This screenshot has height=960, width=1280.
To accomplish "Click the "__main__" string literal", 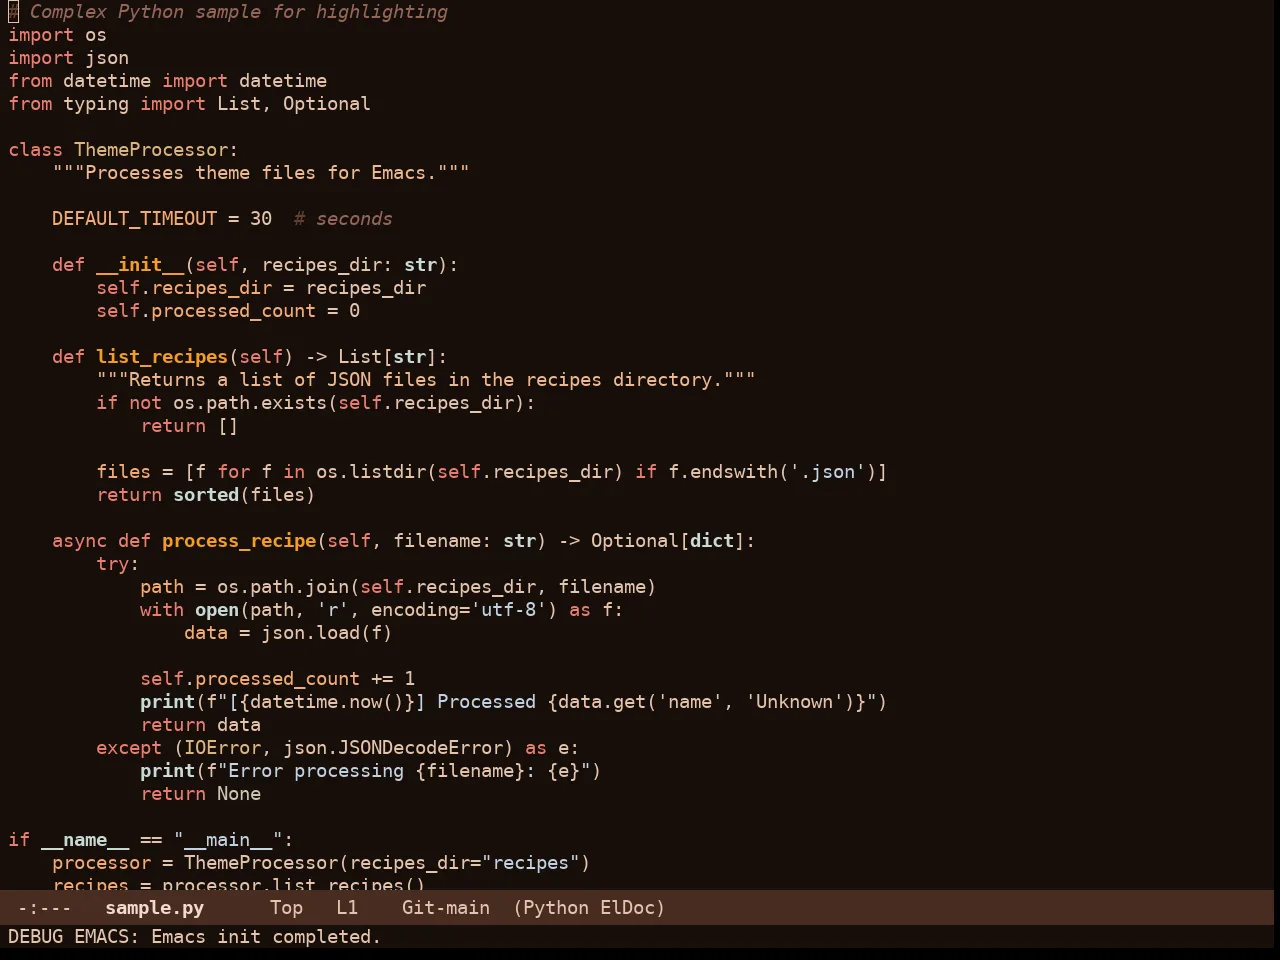I will 228,840.
